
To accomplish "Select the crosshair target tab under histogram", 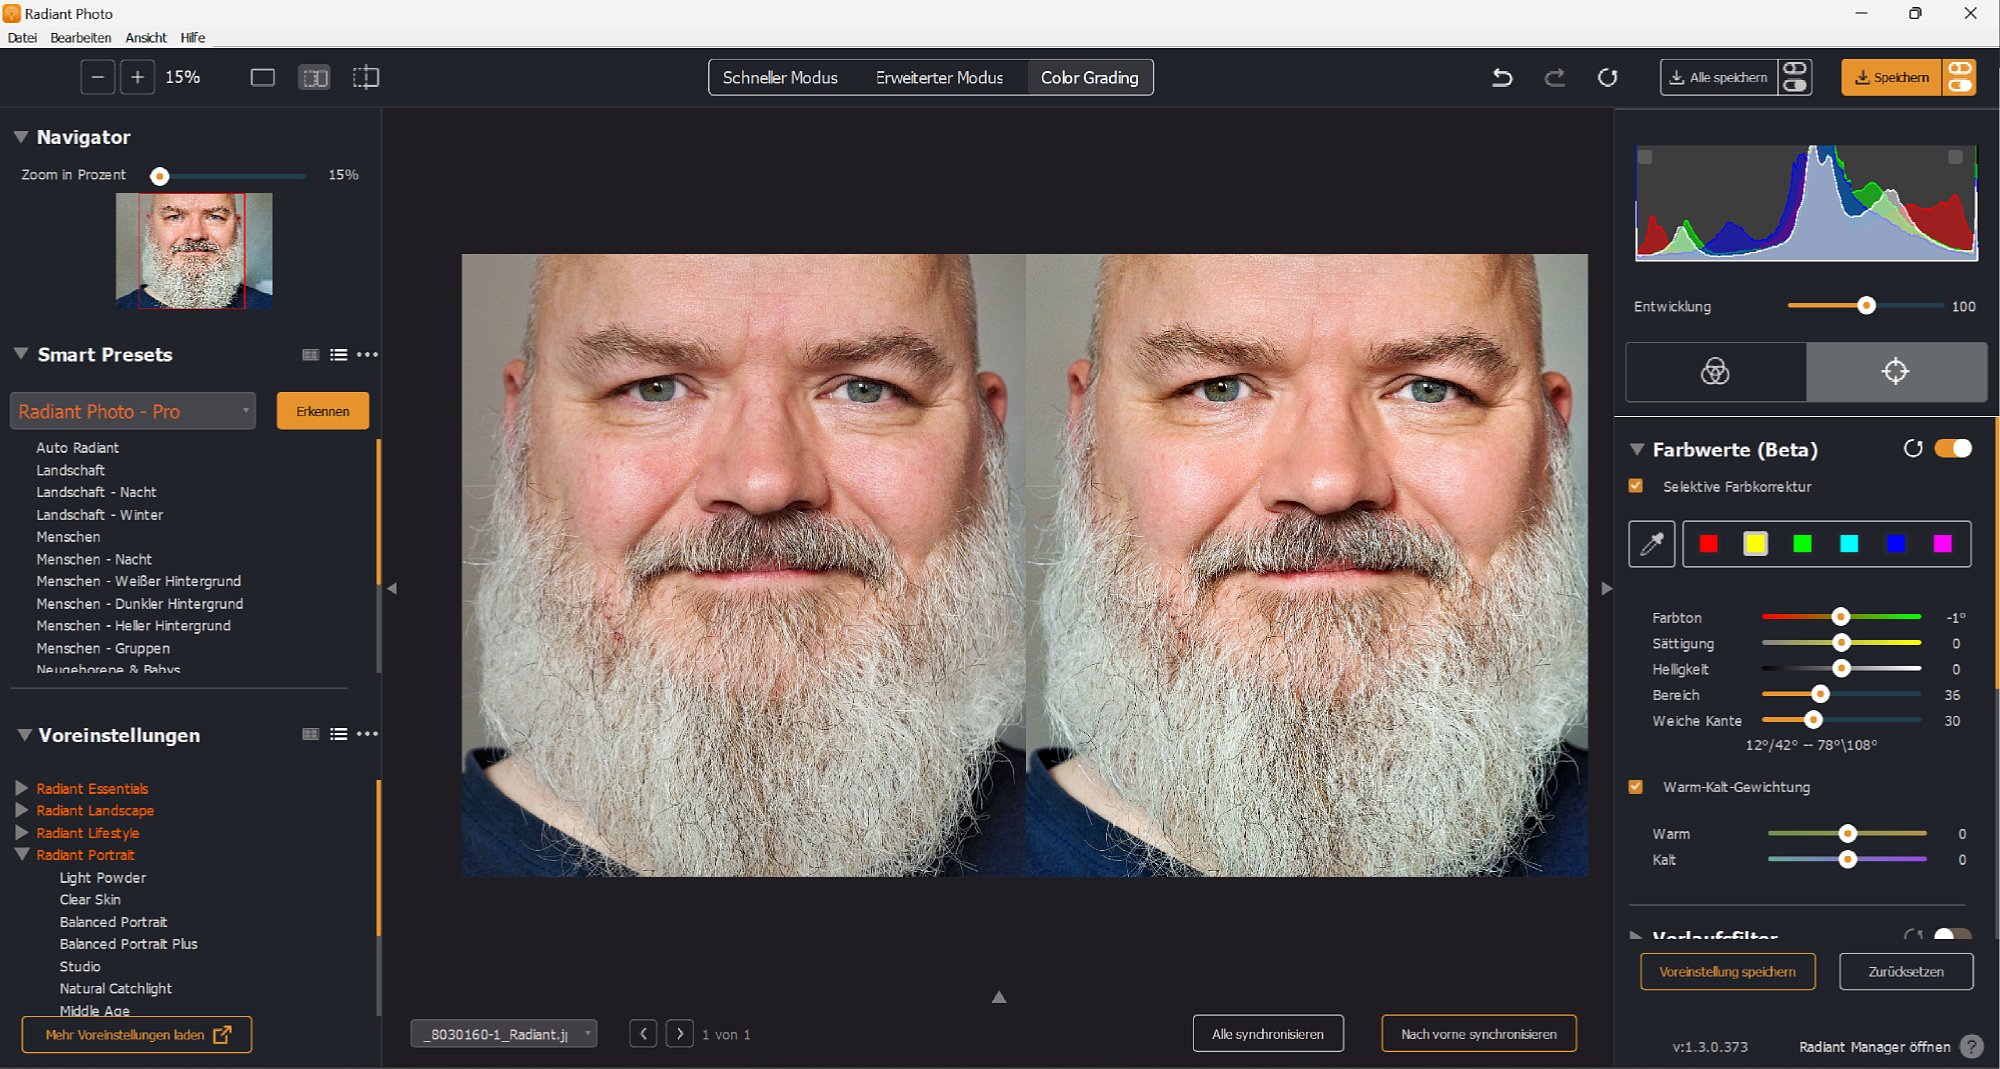I will tap(1896, 372).
